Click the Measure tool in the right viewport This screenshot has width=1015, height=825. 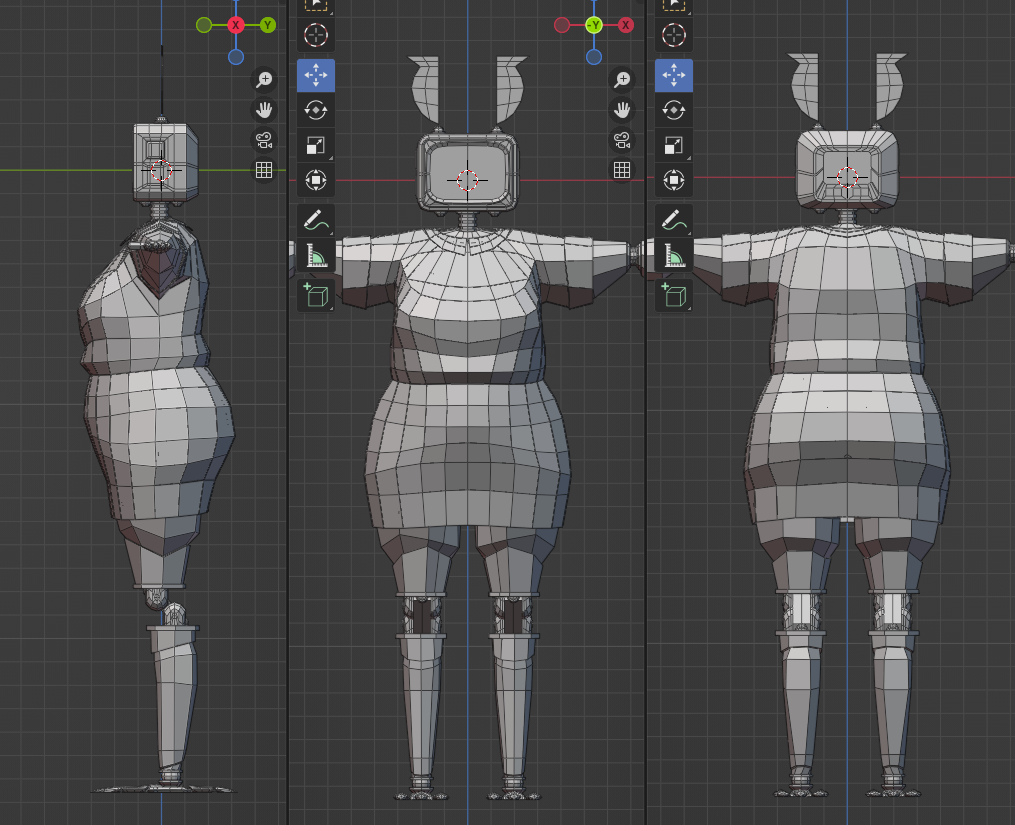tap(674, 257)
